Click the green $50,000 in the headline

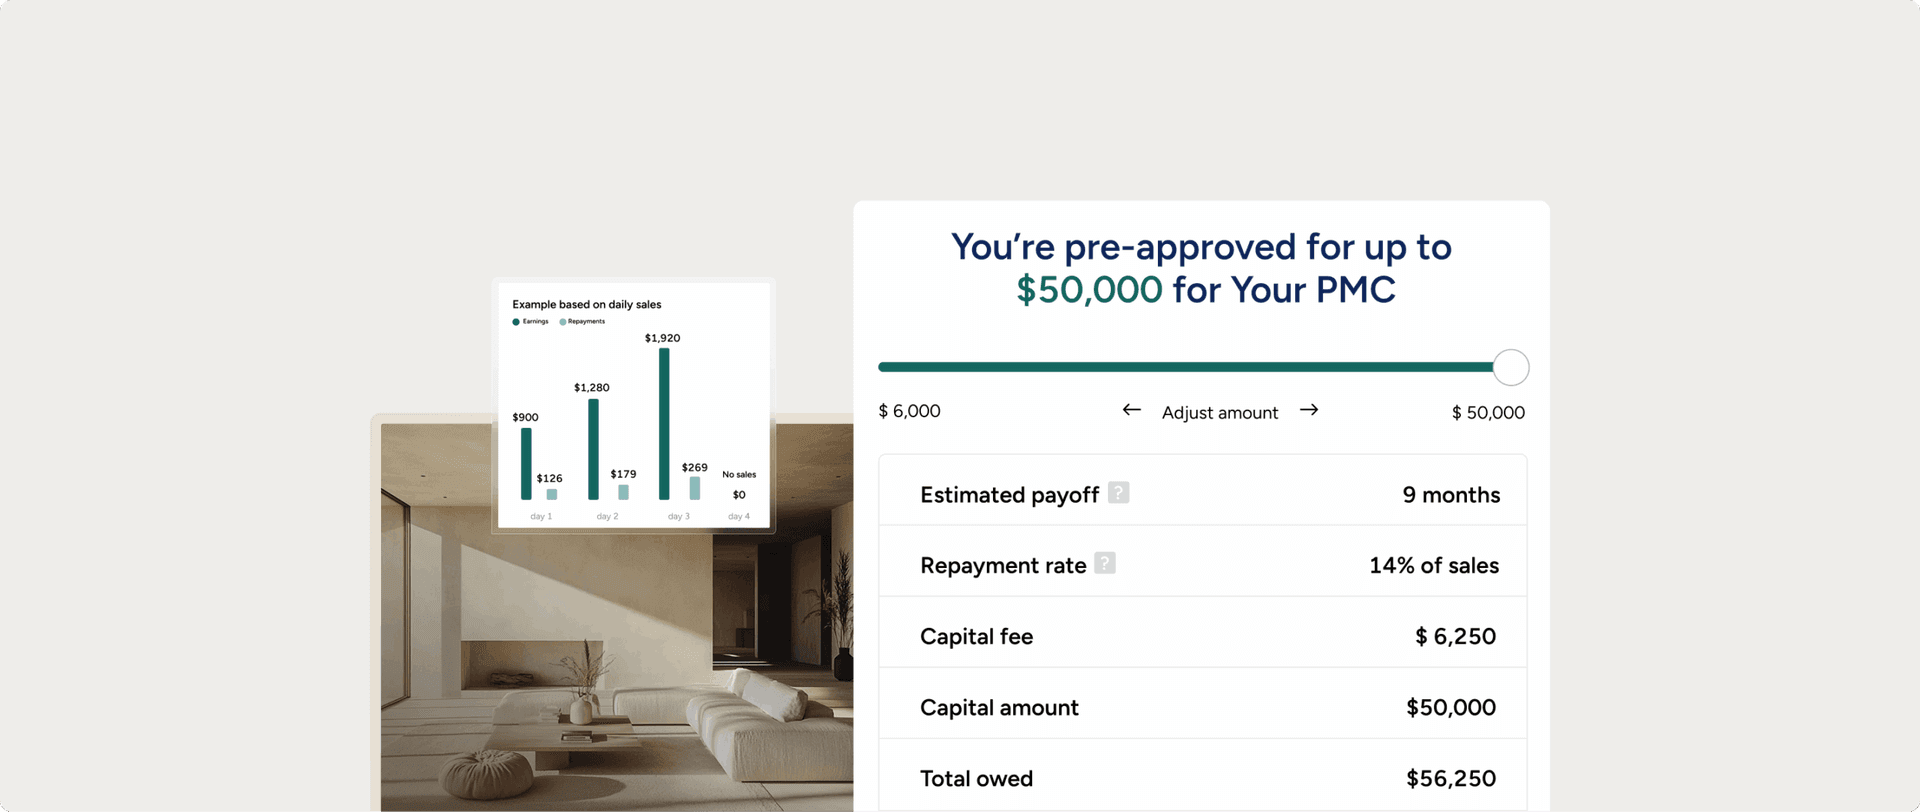click(x=1089, y=290)
